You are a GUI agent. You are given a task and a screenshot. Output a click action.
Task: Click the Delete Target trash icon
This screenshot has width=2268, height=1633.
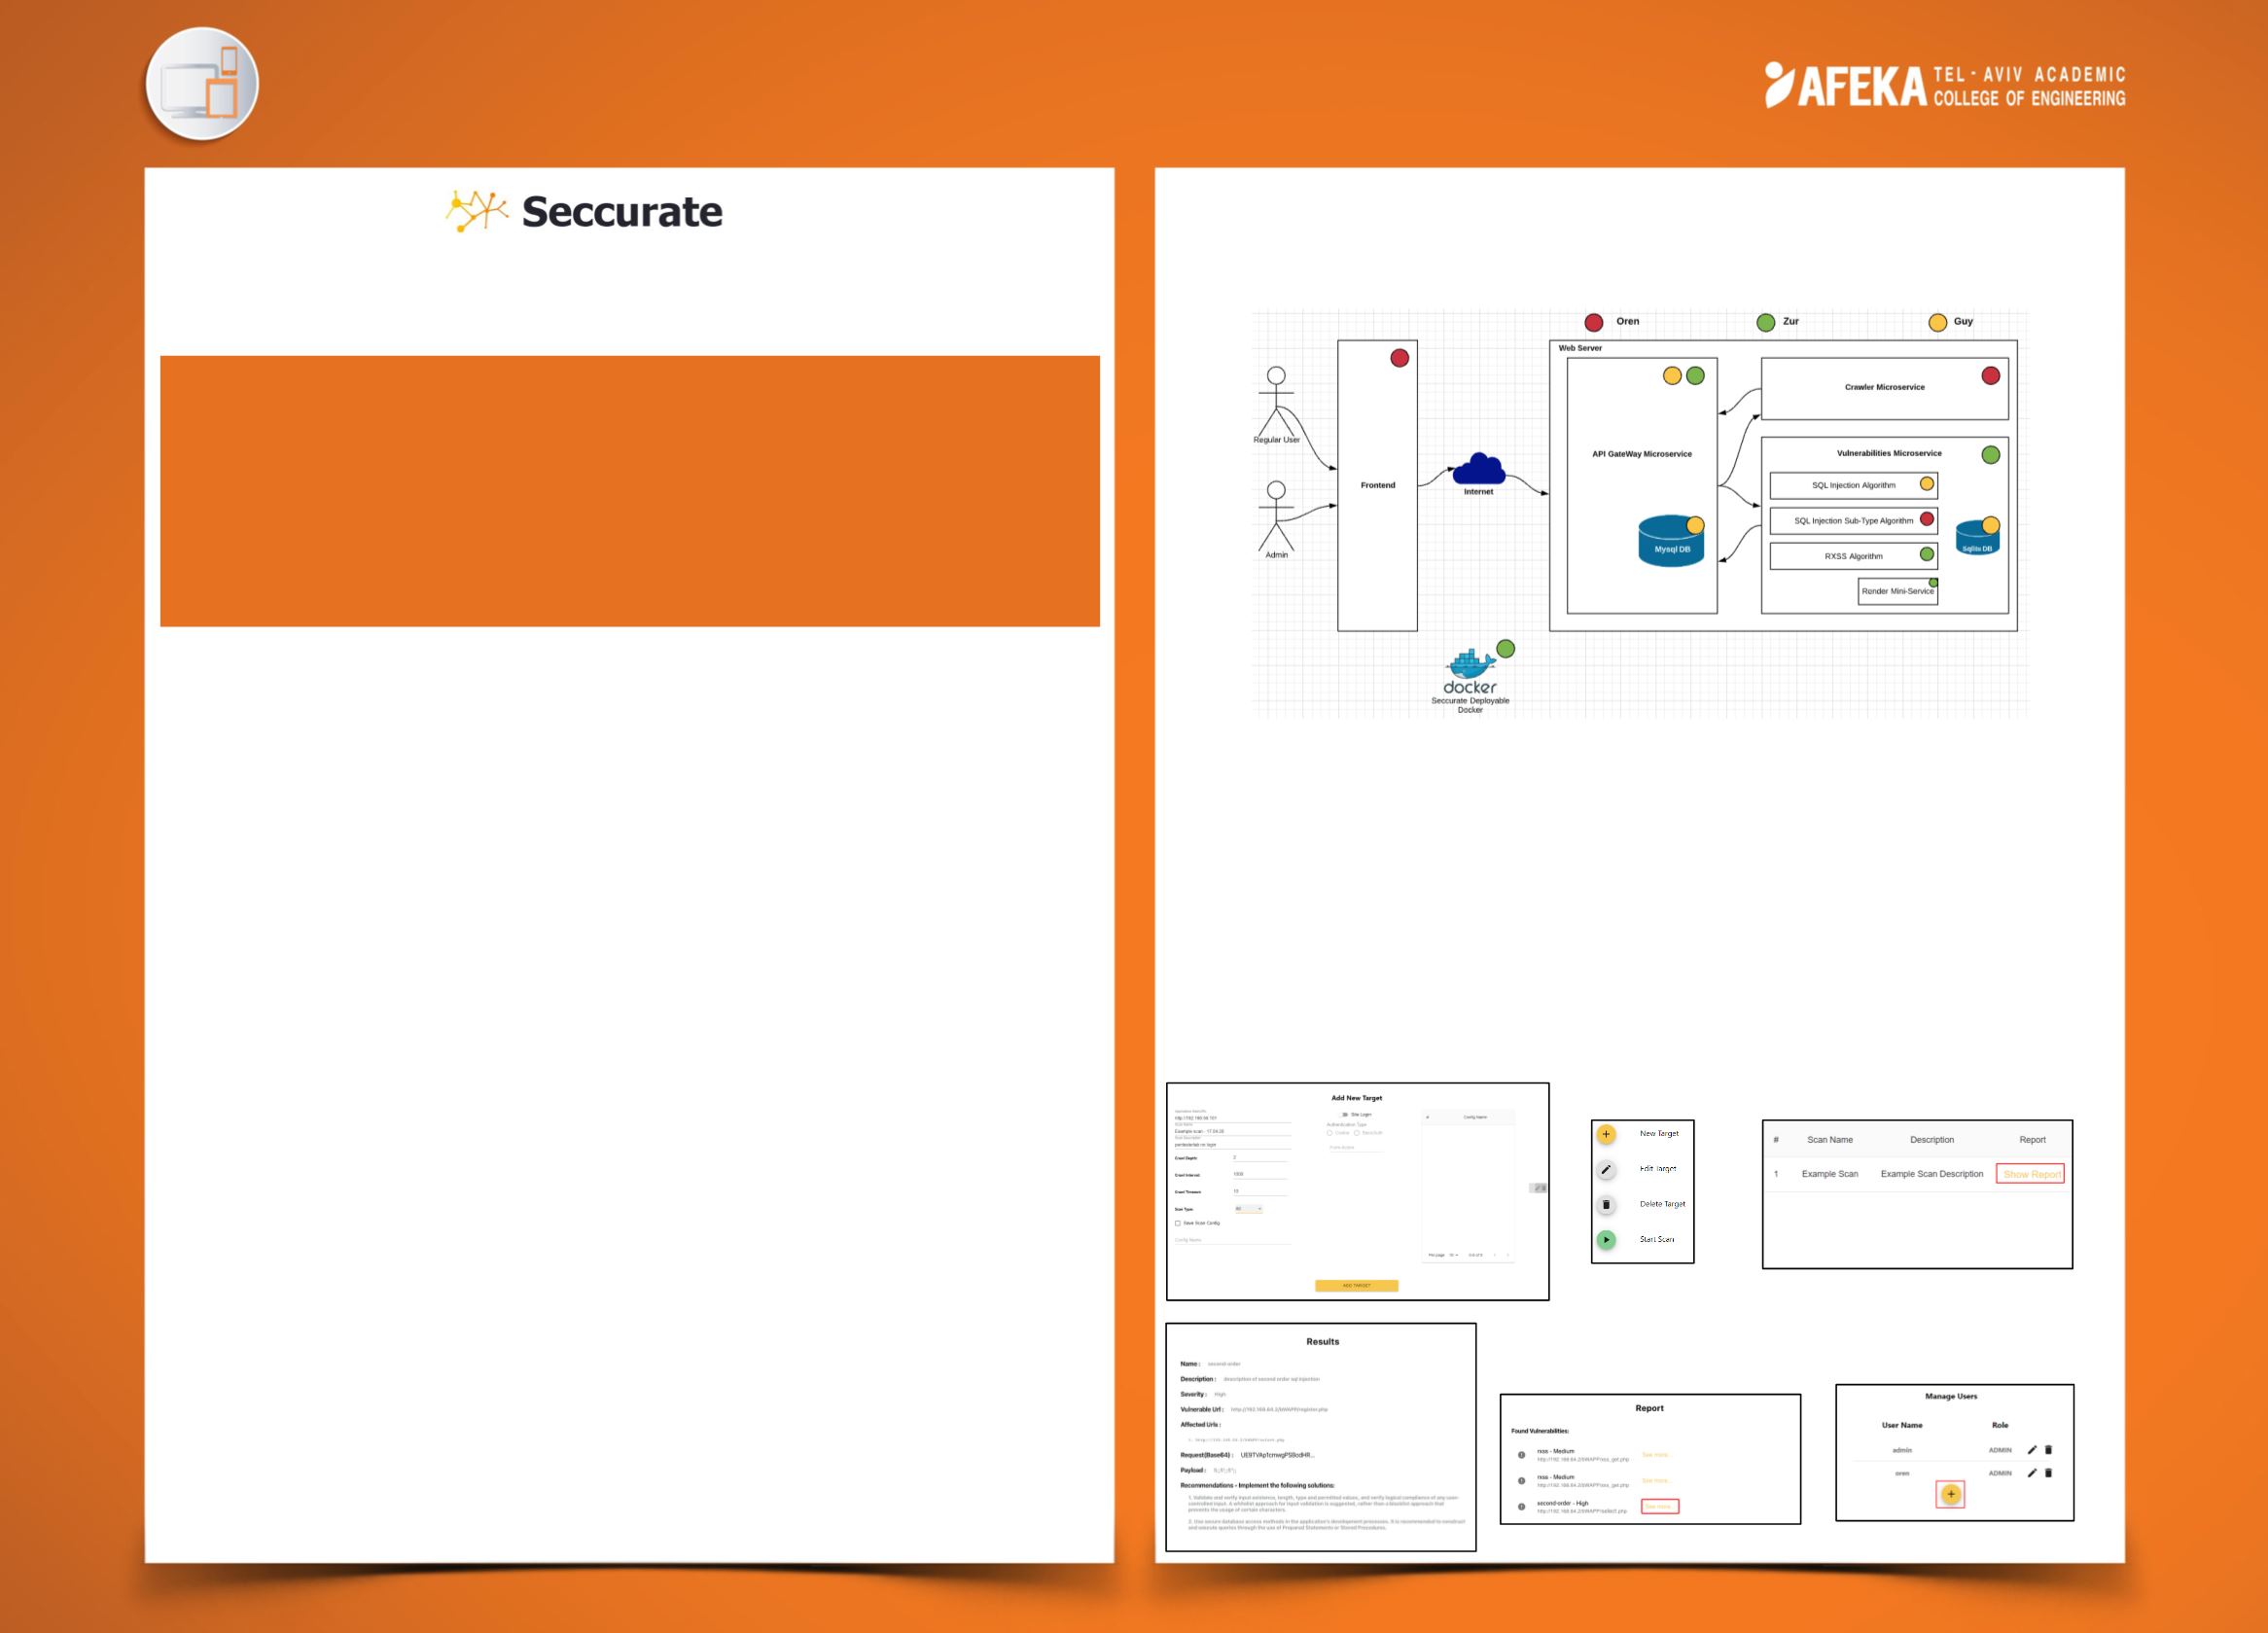[1606, 1204]
